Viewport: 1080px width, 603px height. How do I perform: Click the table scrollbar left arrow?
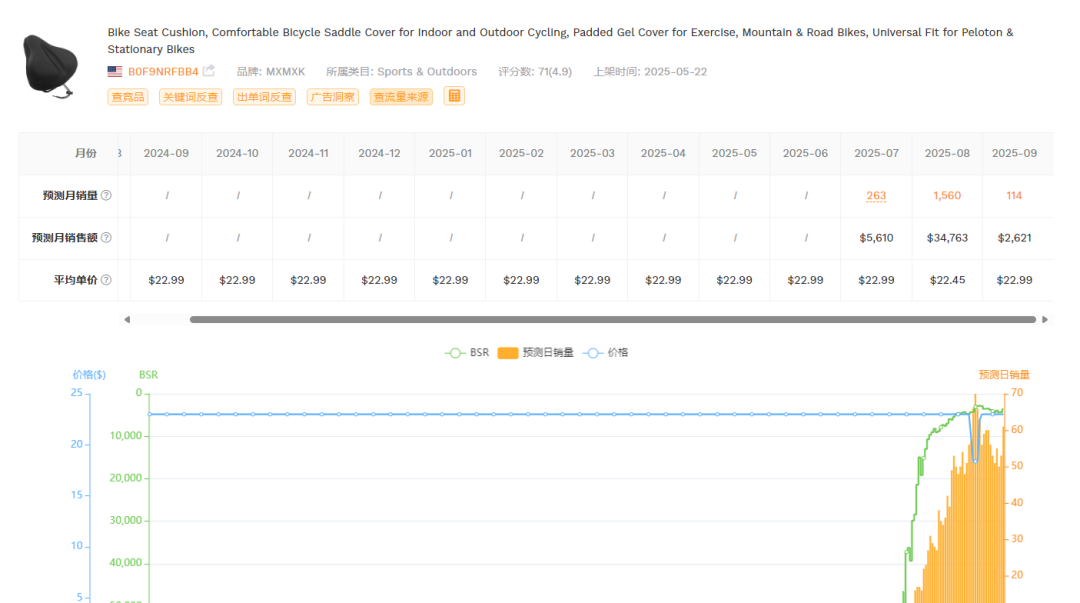coord(127,320)
